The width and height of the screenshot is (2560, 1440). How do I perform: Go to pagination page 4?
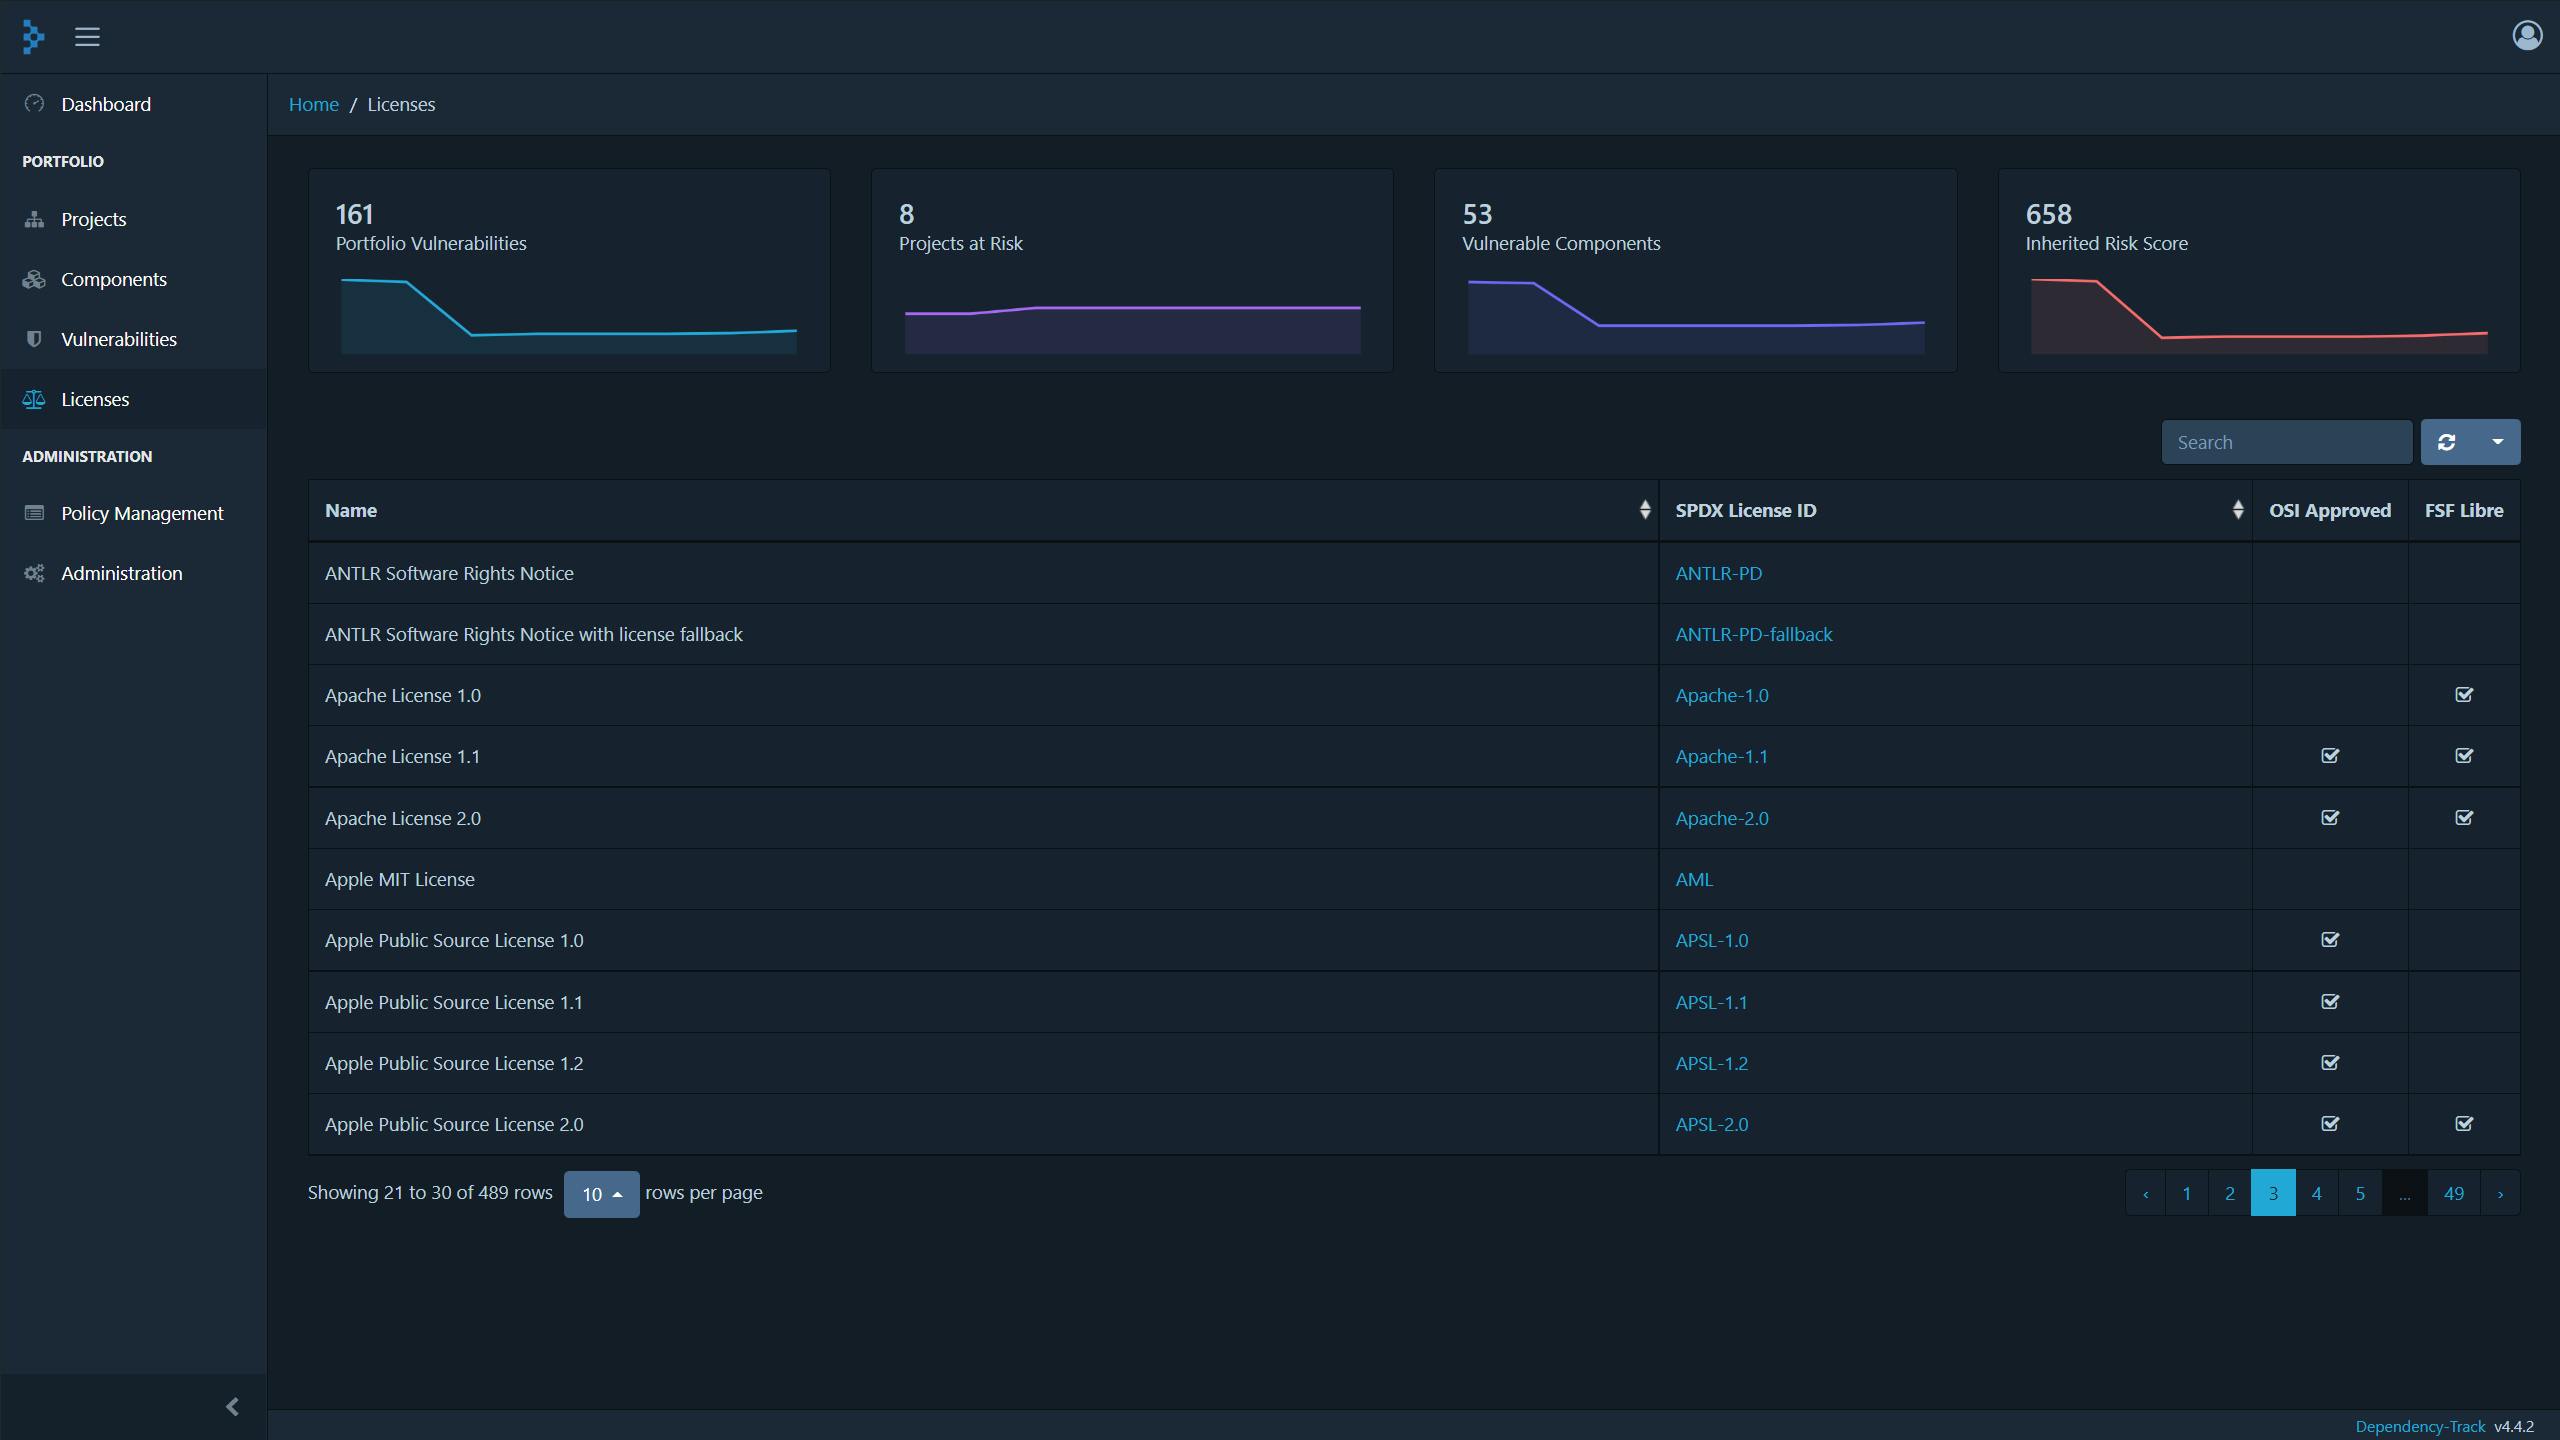pyautogui.click(x=2316, y=1193)
